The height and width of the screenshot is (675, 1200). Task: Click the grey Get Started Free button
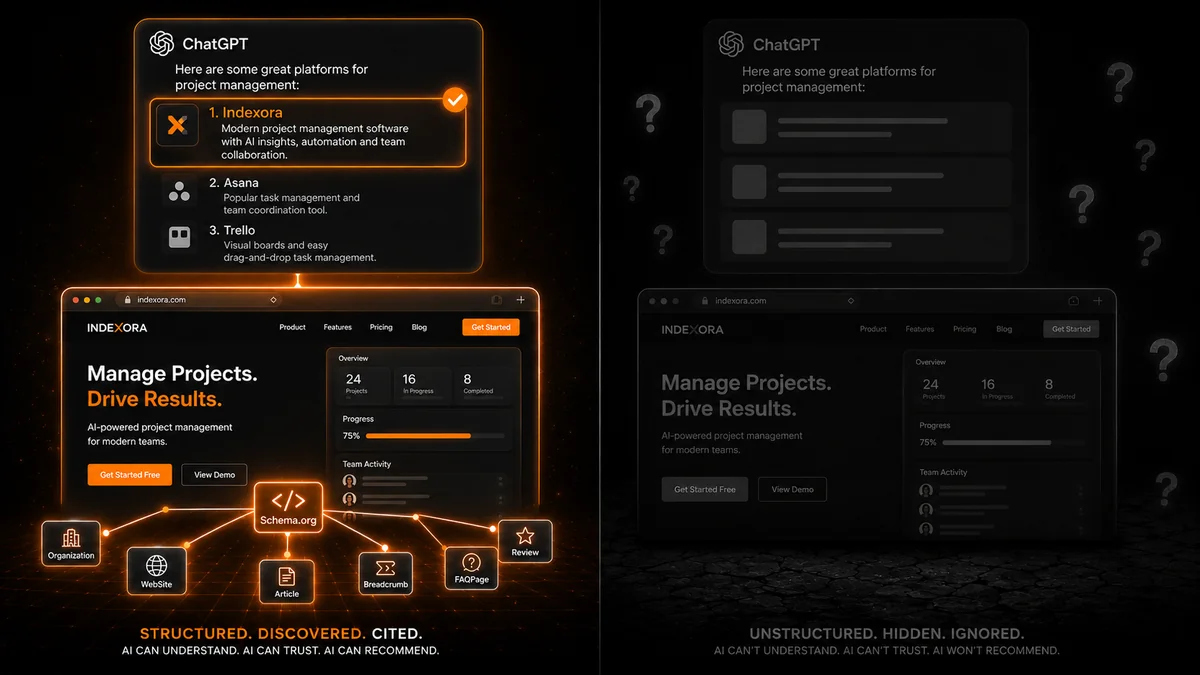[705, 489]
